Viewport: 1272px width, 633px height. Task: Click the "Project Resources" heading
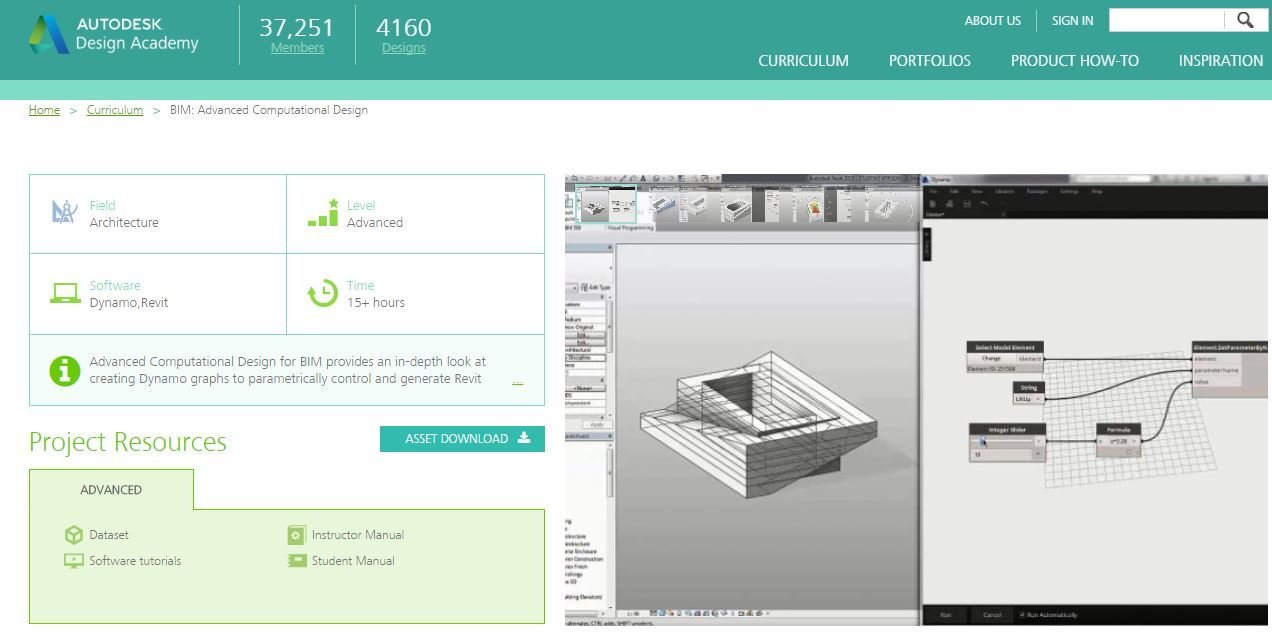point(128,442)
